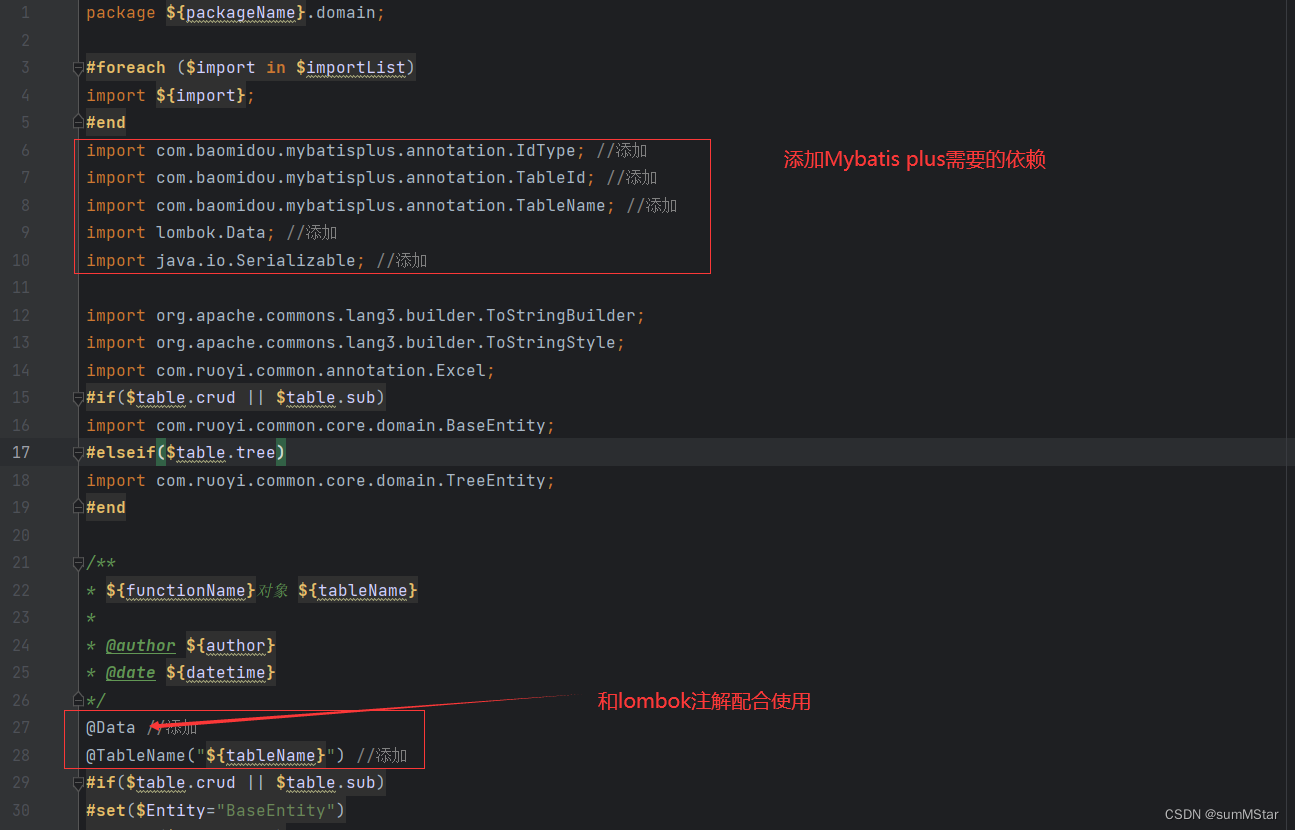Click line number 1 in the gutter
This screenshot has height=830, width=1295.
click(x=25, y=13)
